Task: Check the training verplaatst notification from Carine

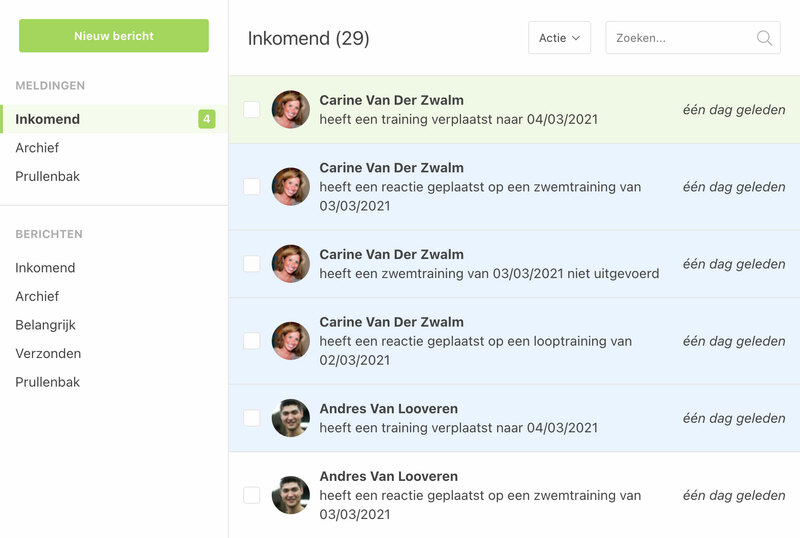Action: [252, 109]
